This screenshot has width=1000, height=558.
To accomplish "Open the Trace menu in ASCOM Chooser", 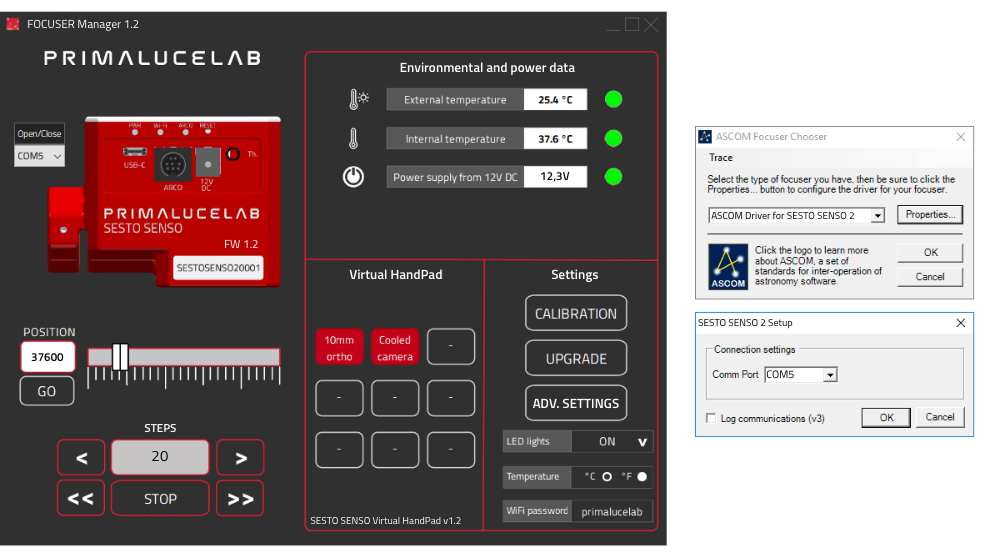I will coord(721,158).
